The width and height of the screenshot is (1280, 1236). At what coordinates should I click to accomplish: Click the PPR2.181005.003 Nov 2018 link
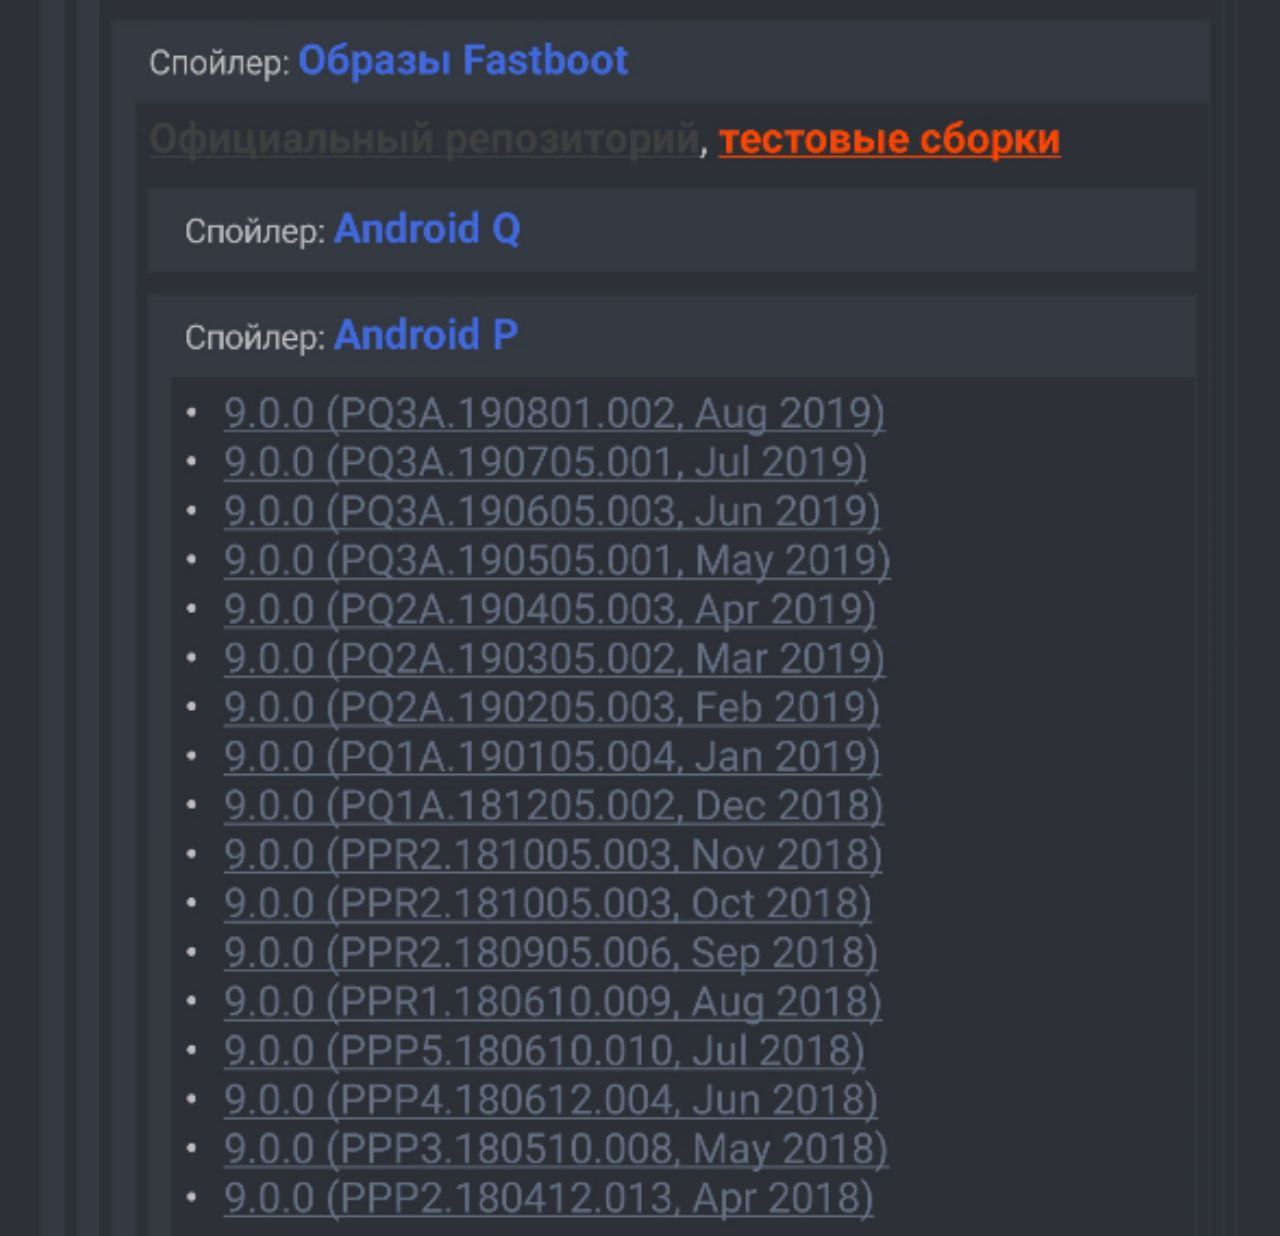[553, 854]
